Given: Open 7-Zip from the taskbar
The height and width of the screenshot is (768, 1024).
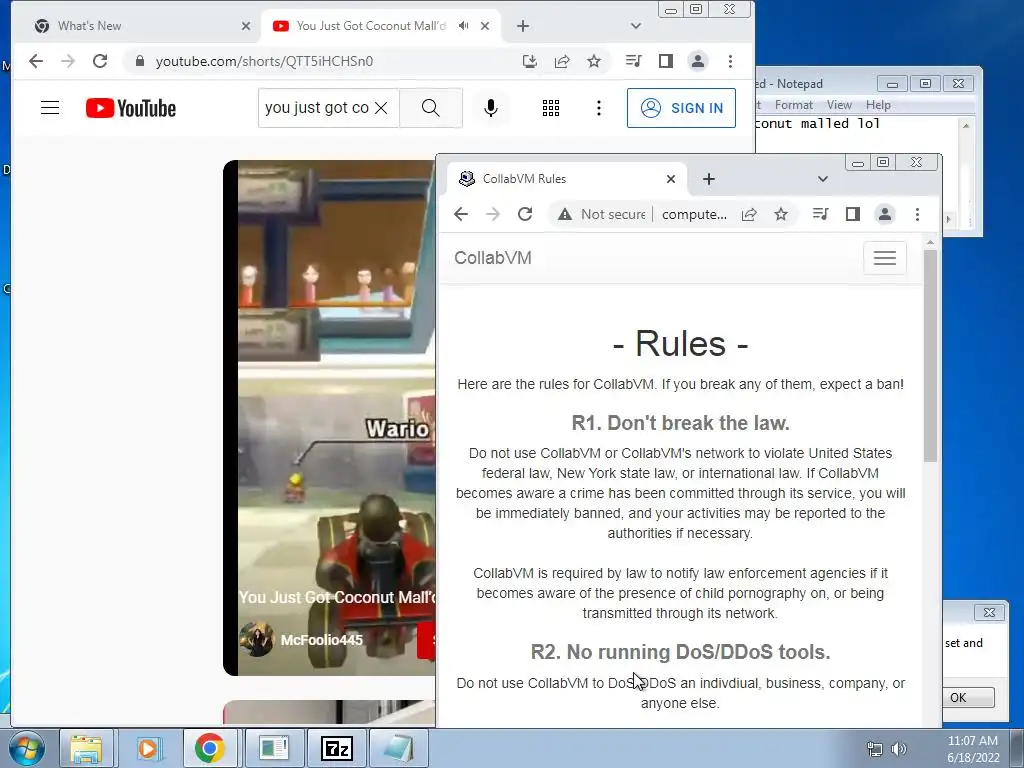Looking at the screenshot, I should click(x=337, y=748).
